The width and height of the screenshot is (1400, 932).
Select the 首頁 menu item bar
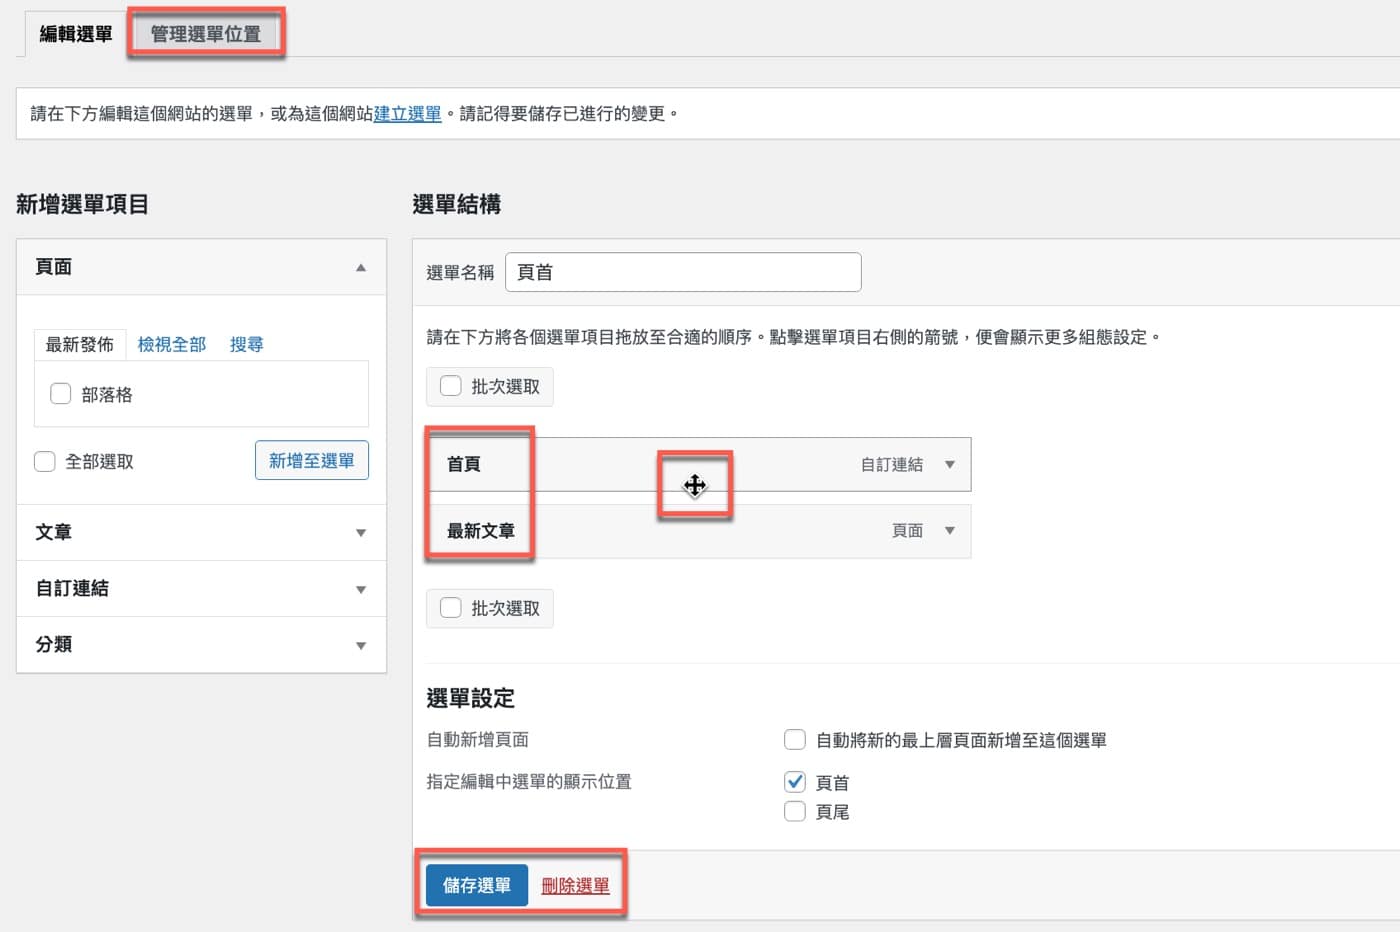click(698, 464)
